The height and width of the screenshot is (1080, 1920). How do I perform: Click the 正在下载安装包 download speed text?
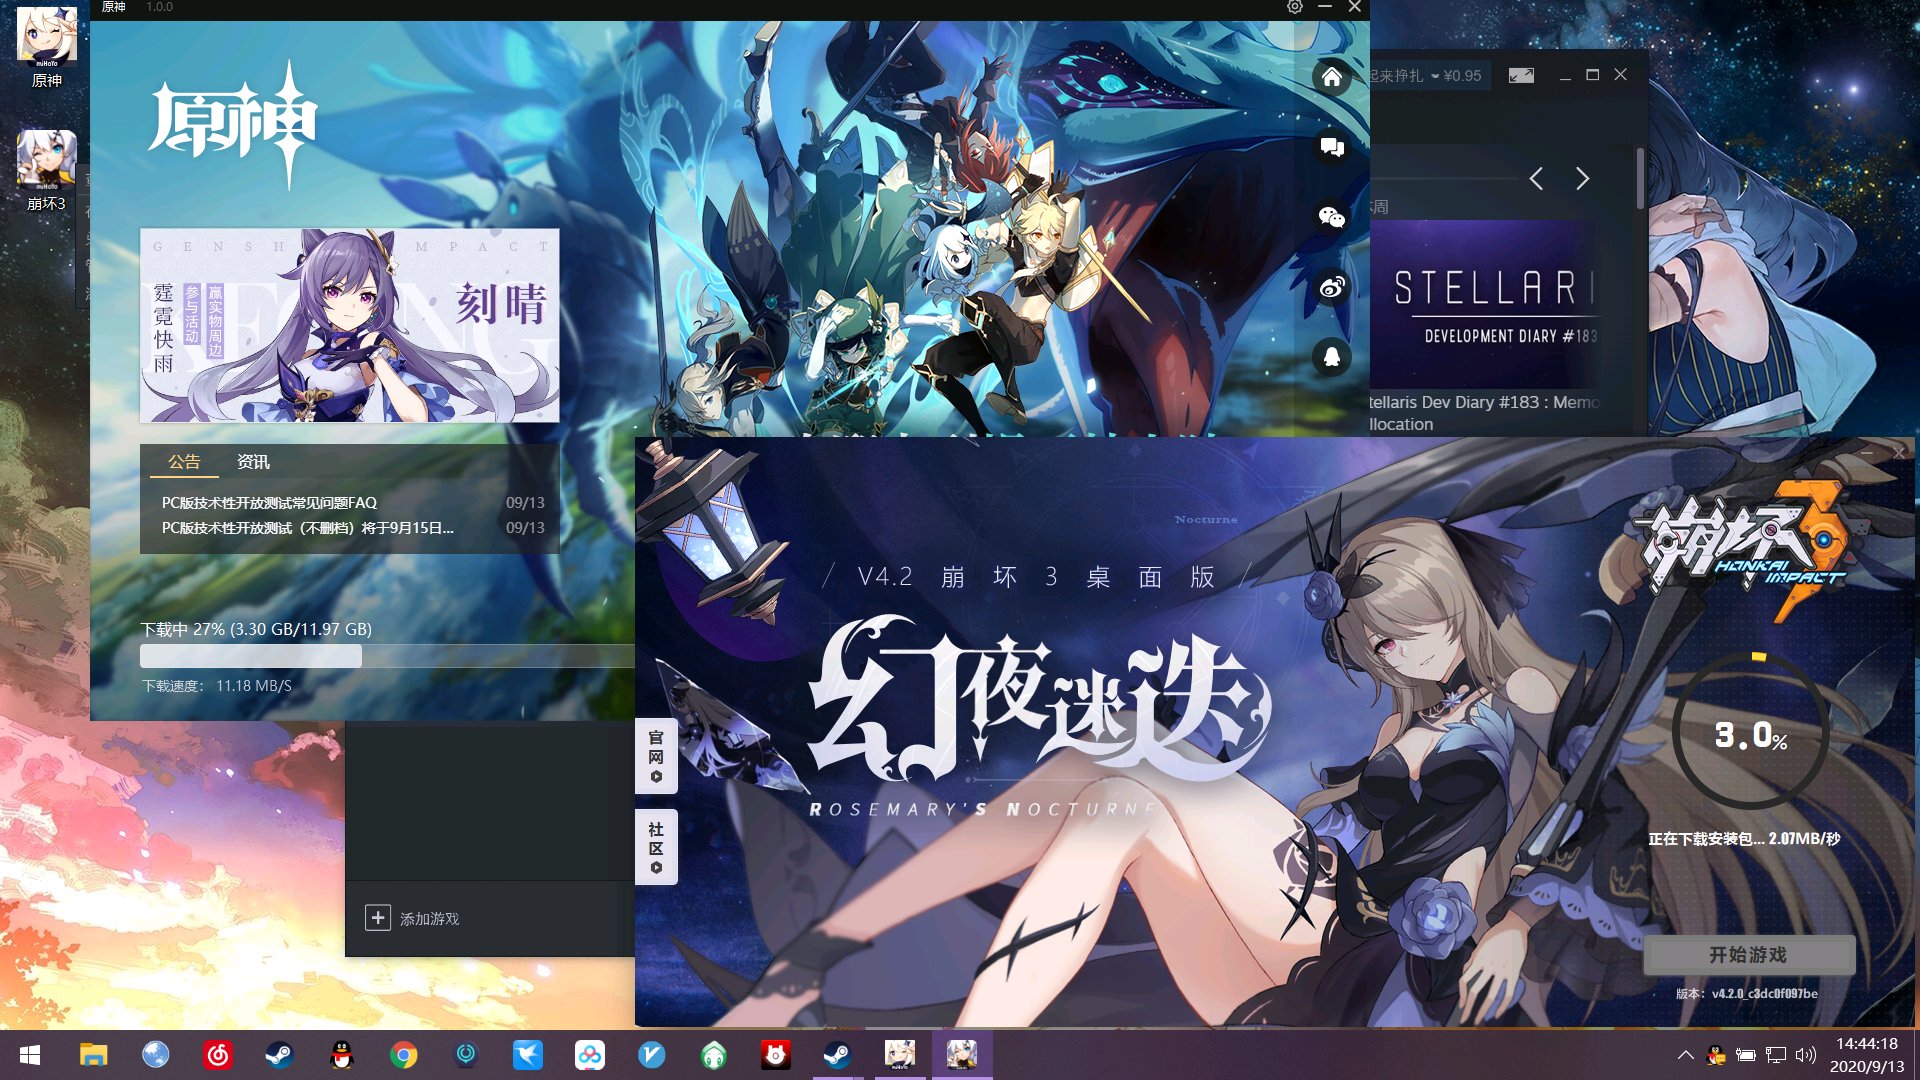point(1744,839)
